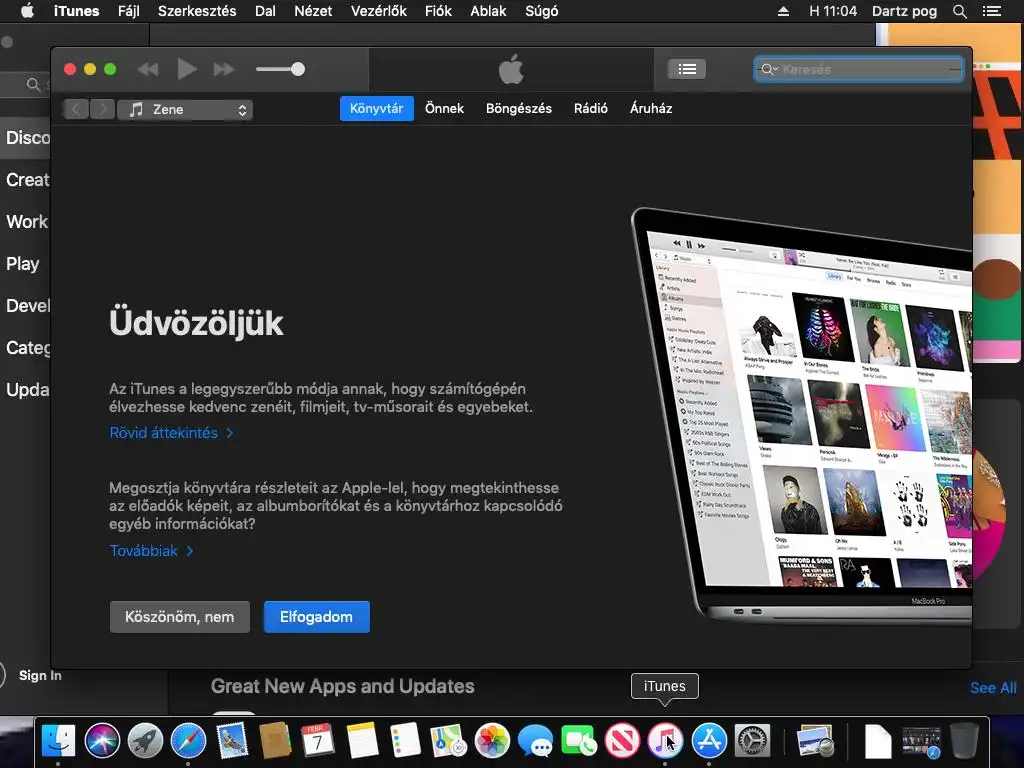Open the Súgó menu
Viewport: 1024px width, 768px height.
(x=542, y=11)
